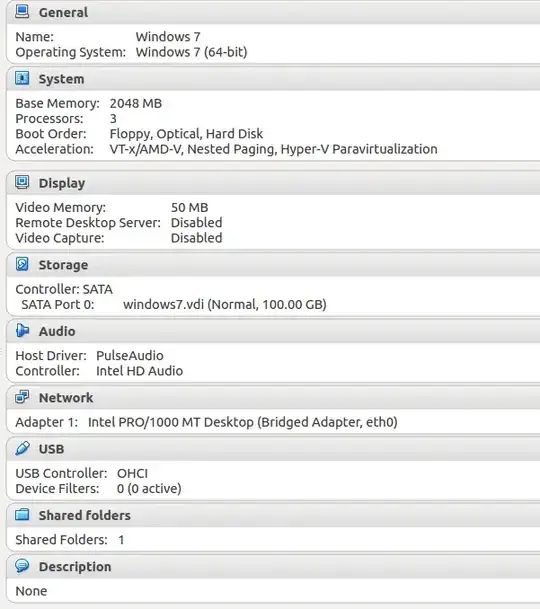Click the 'SATA Port 0:' label
Screen dimensions: 540x609
coord(58,304)
